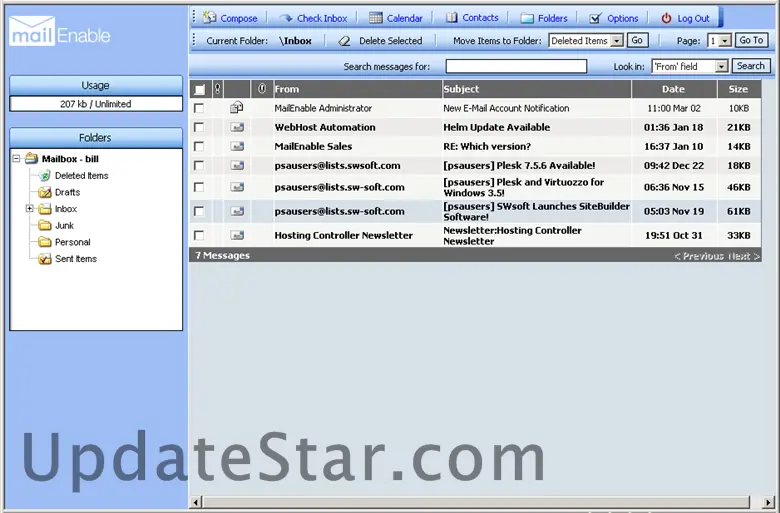
Task: Click the Search messages for input field
Action: point(516,66)
